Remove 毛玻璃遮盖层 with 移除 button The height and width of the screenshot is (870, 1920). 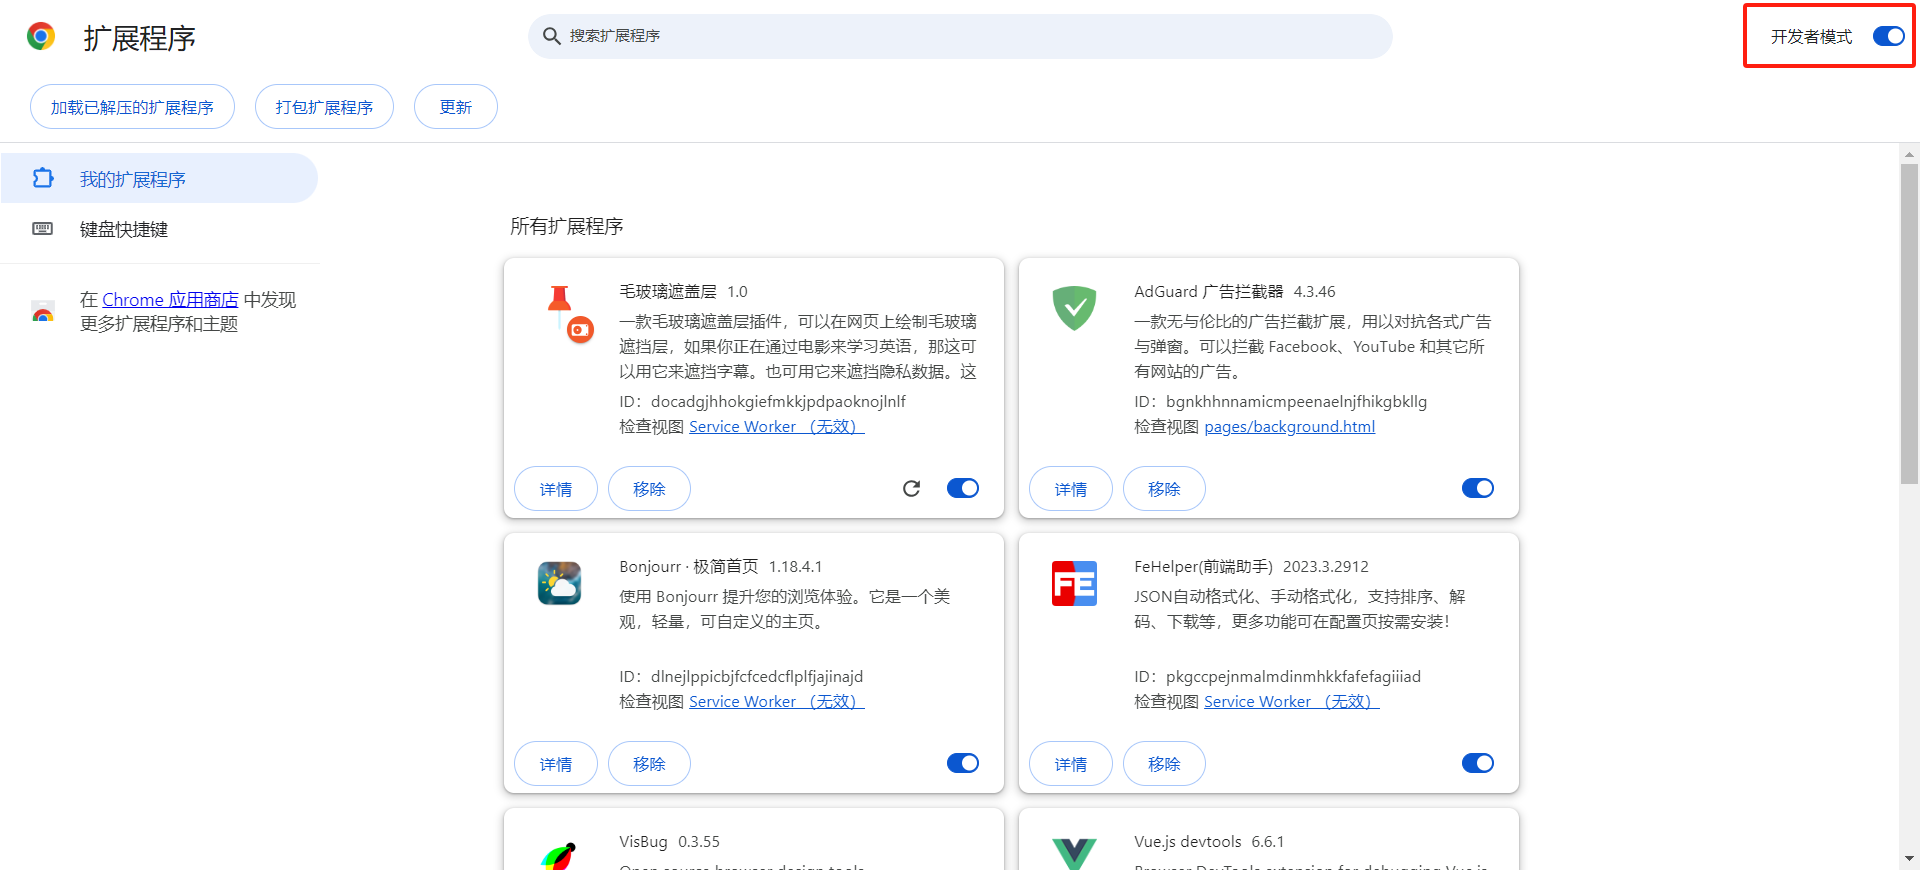(649, 489)
